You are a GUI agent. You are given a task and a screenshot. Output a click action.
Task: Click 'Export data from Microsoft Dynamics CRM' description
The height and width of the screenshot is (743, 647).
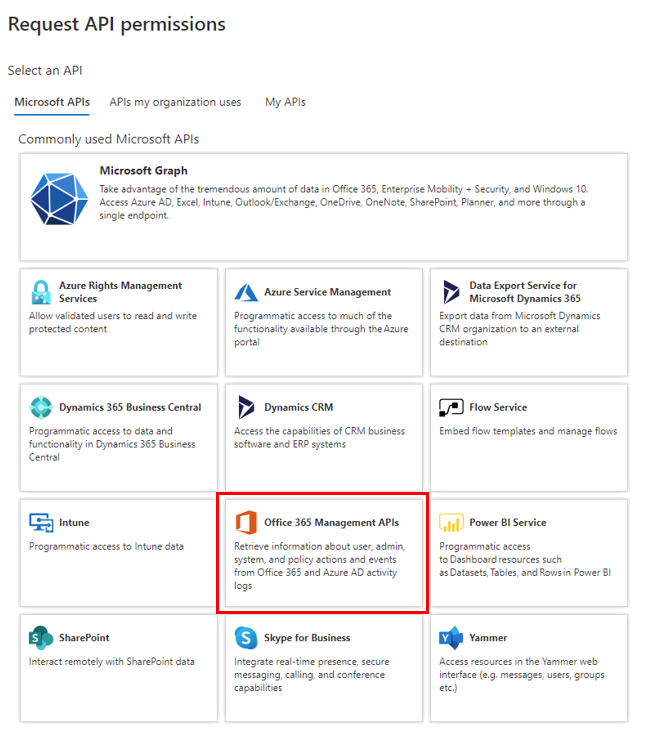519,329
